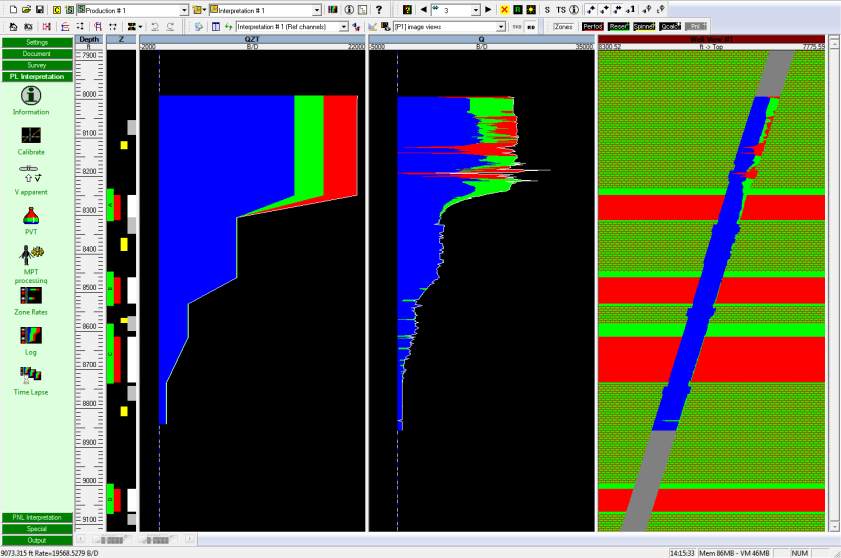Click the green R toolbar icon

click(518, 10)
